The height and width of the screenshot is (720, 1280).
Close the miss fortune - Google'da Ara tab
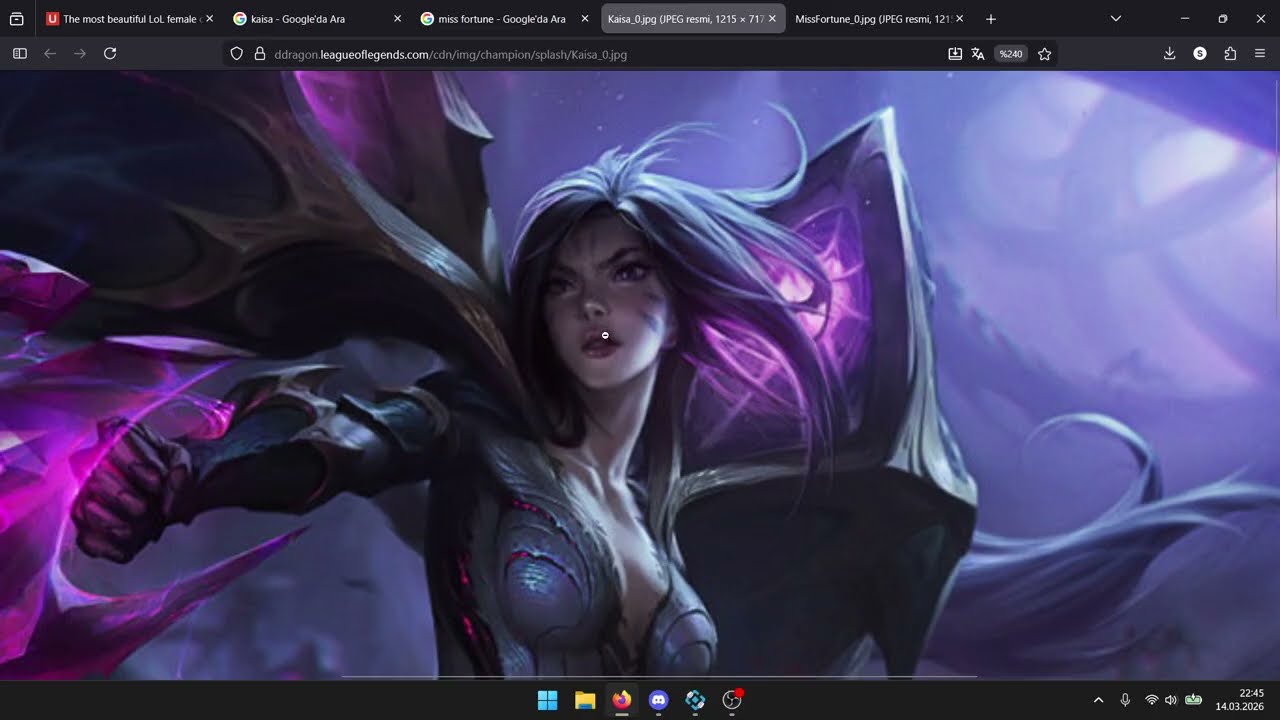click(x=585, y=19)
